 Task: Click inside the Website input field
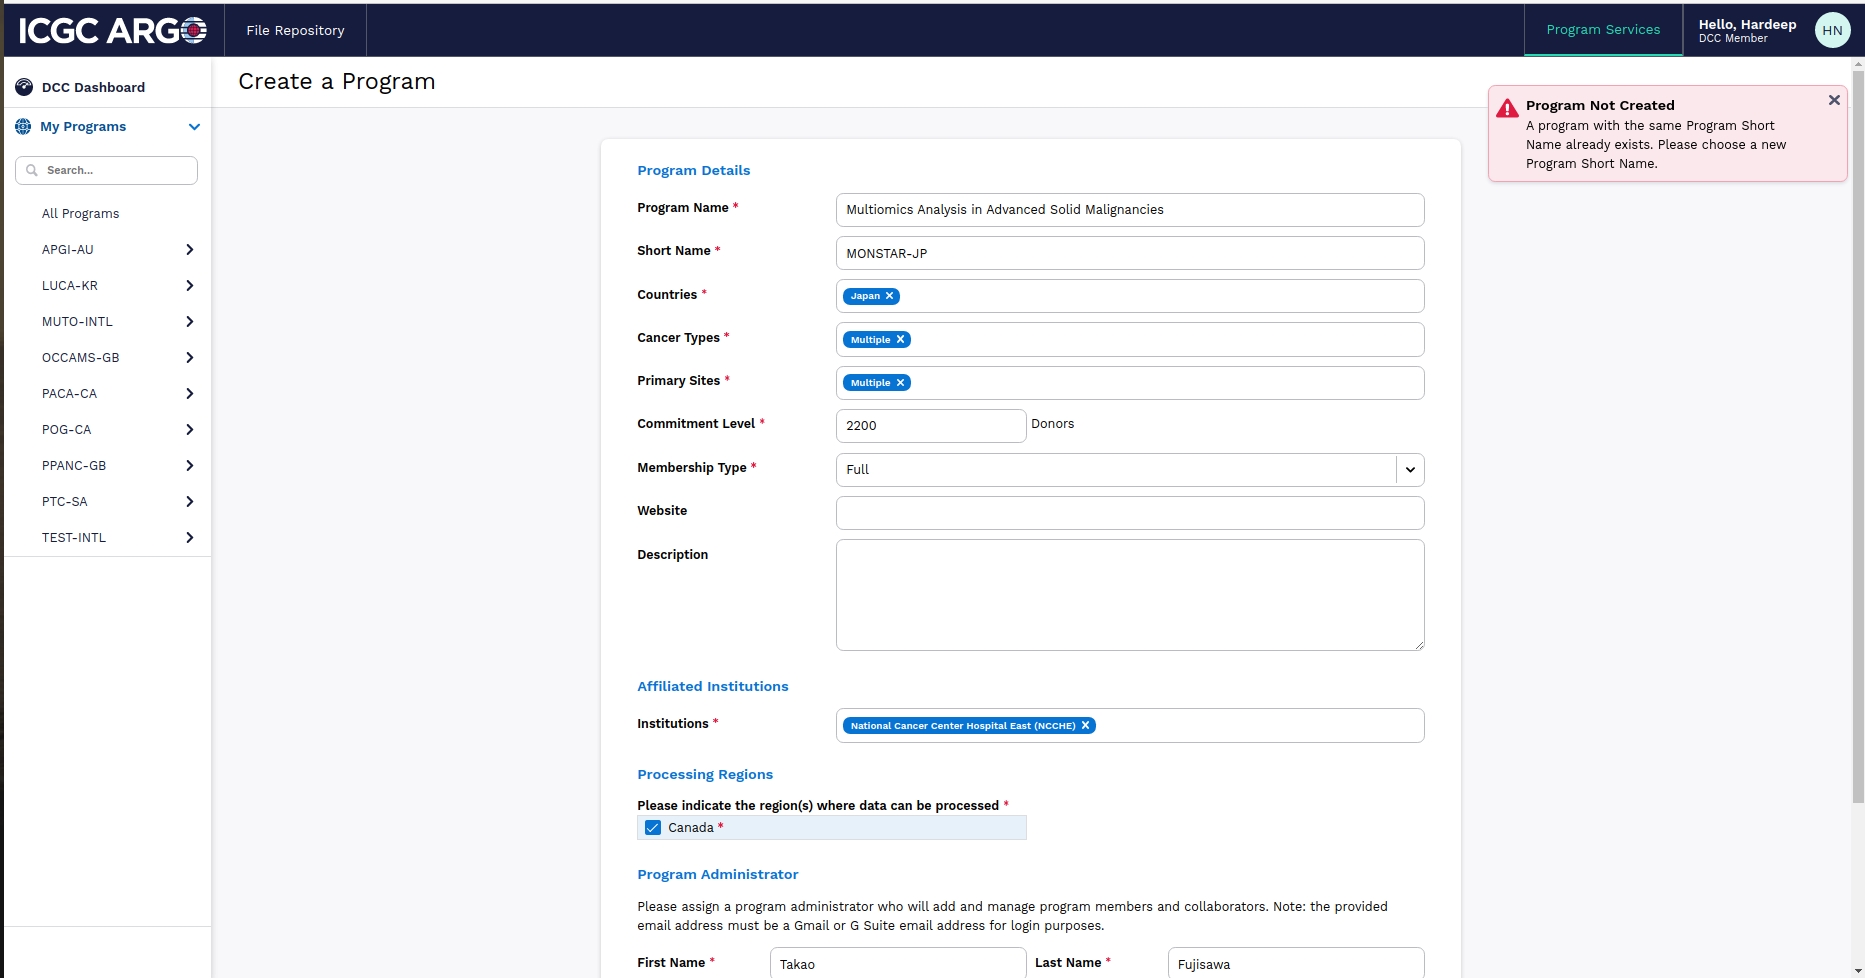pos(1129,512)
